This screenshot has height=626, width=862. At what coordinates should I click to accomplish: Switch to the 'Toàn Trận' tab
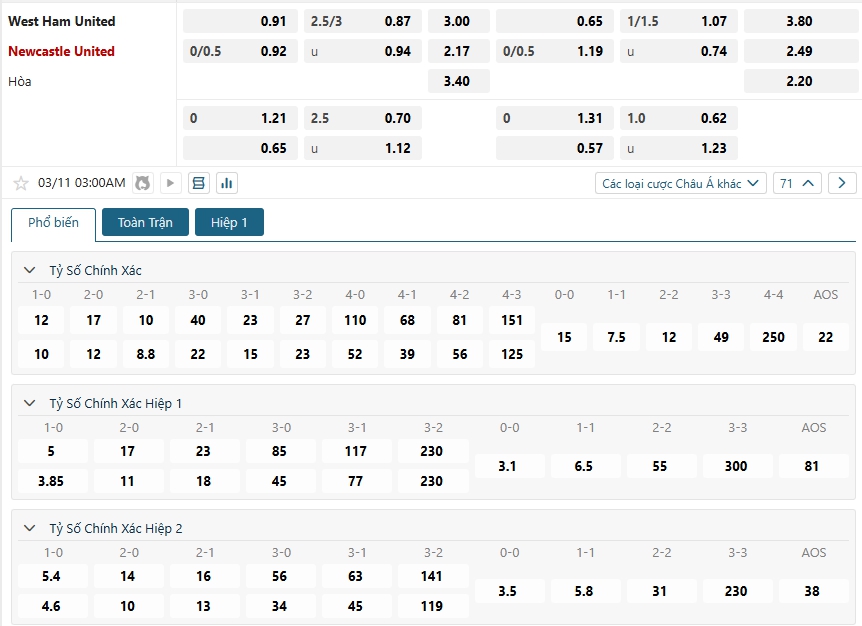(x=145, y=223)
